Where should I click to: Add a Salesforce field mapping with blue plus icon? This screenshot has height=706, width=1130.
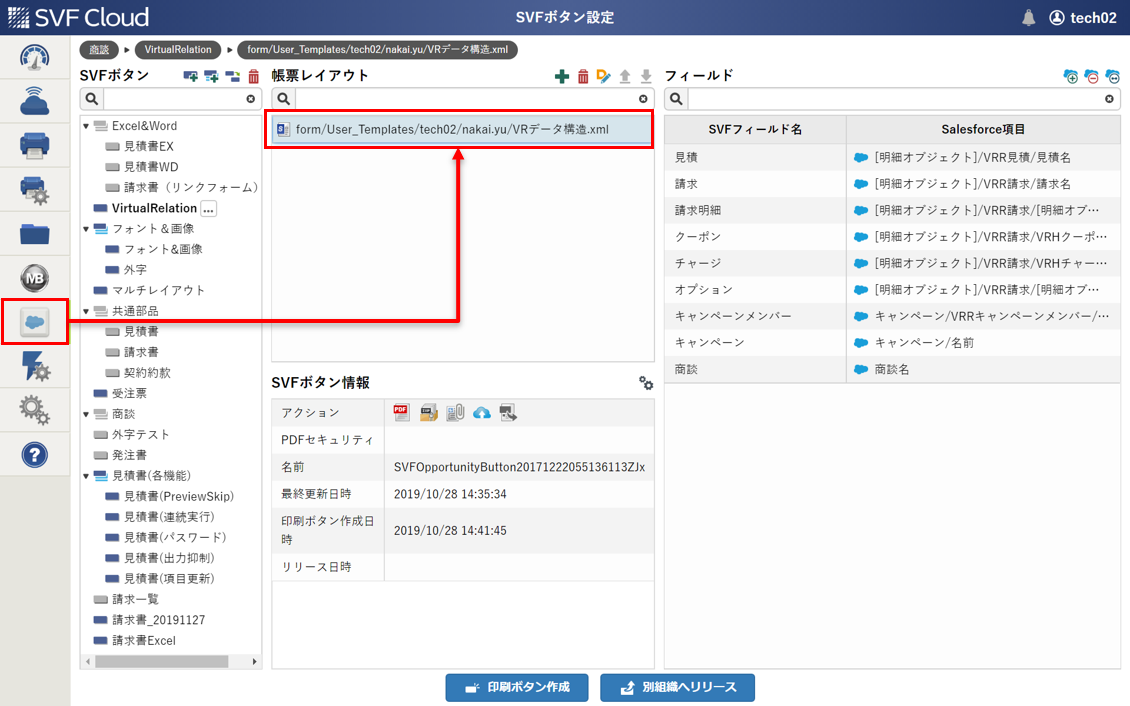[1070, 76]
